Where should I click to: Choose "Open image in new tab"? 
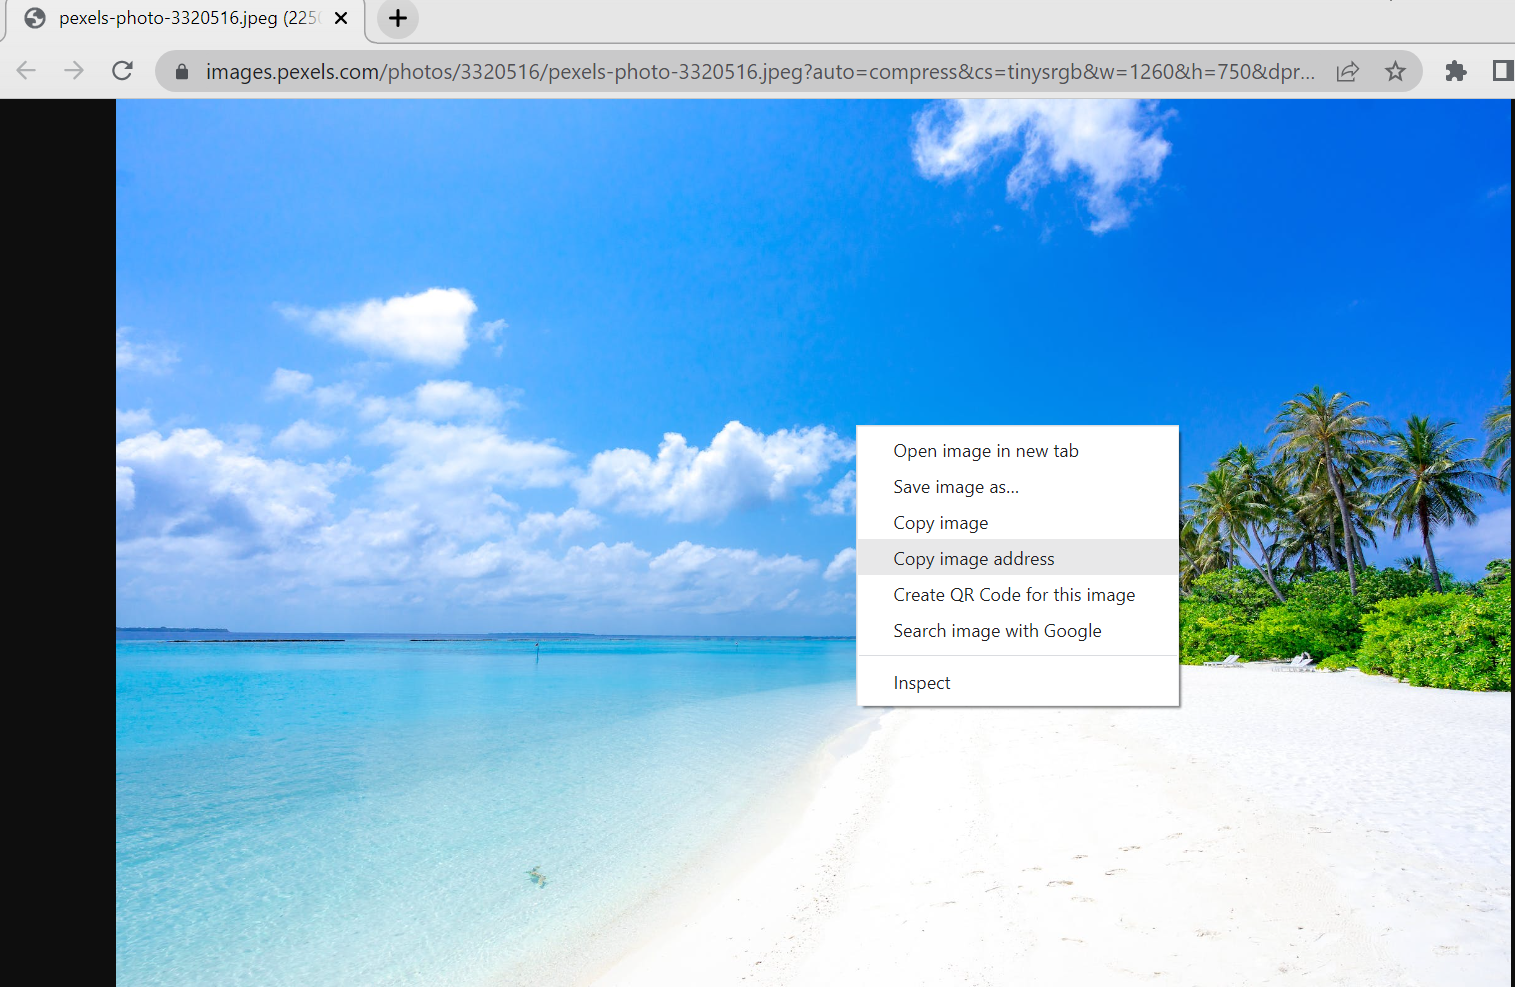(x=985, y=451)
